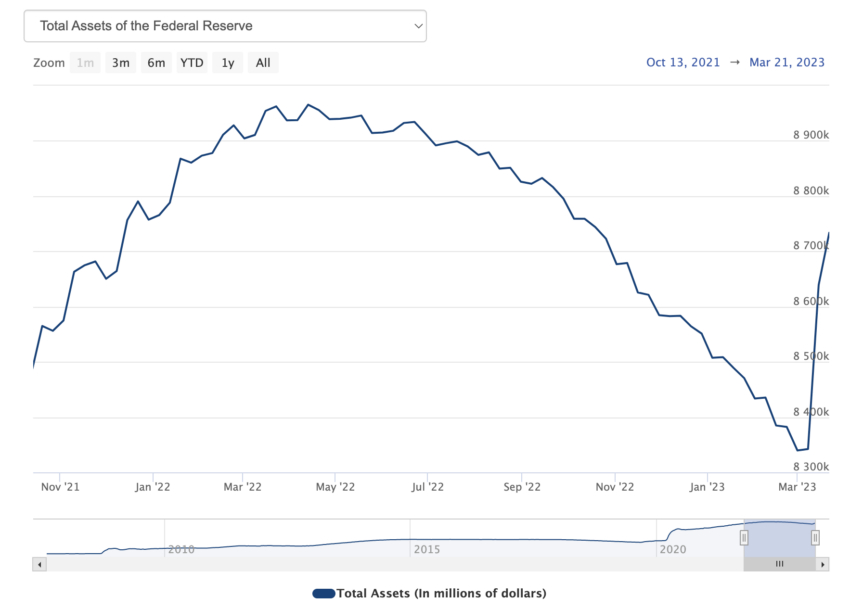Choose the YTD zoom range
The height and width of the screenshot is (608, 850).
[x=192, y=63]
